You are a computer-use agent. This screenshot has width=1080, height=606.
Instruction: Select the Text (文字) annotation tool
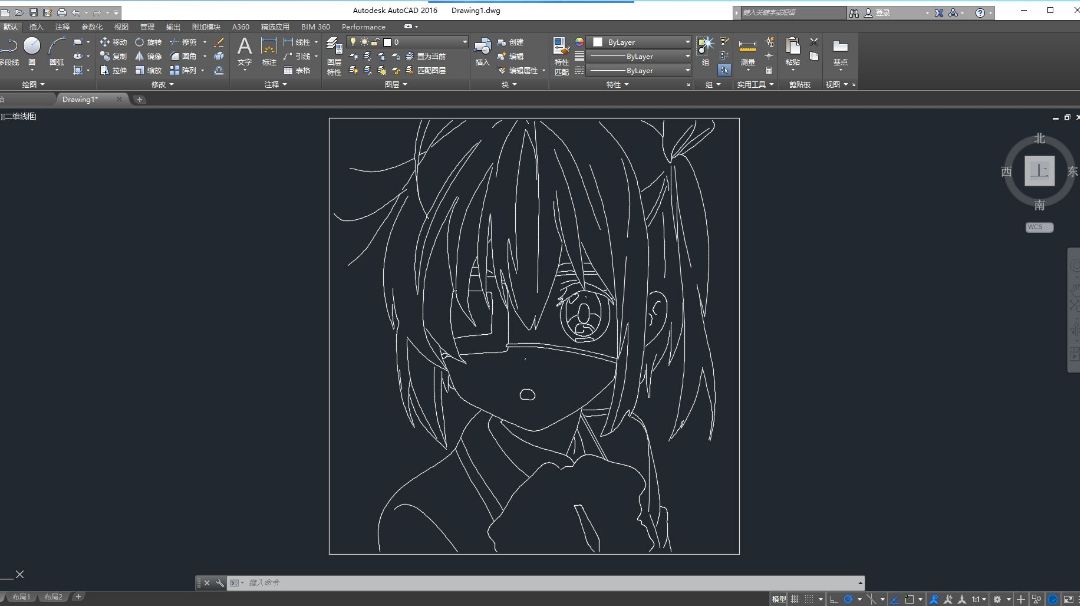tap(245, 52)
